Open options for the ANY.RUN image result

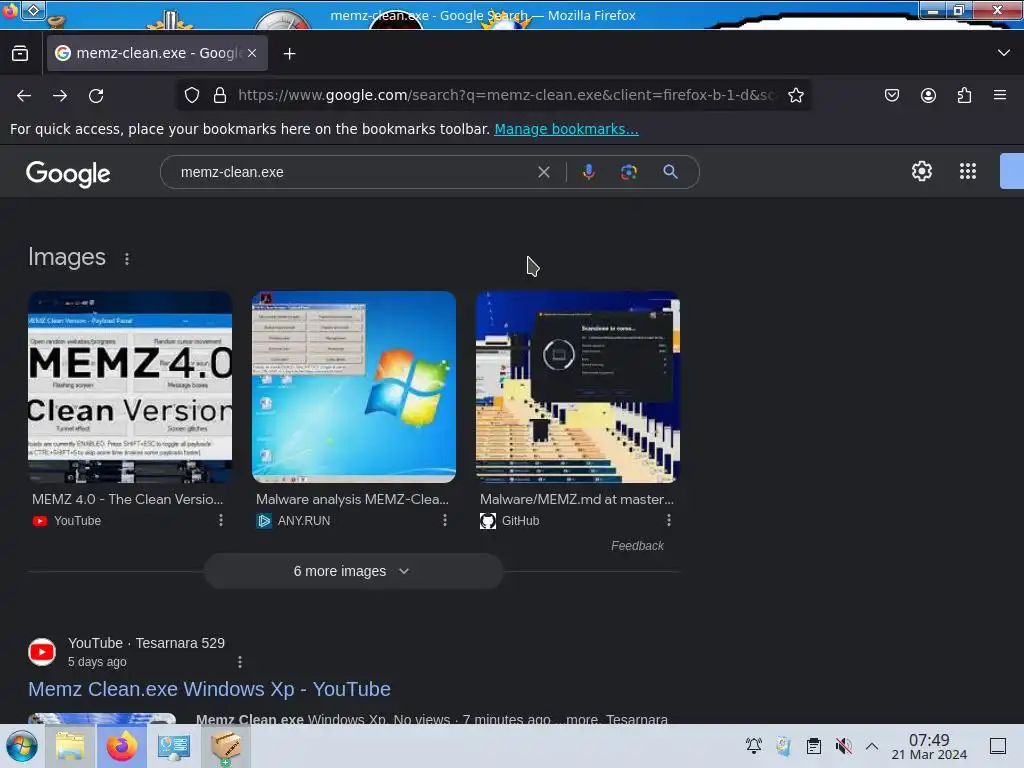click(x=445, y=520)
